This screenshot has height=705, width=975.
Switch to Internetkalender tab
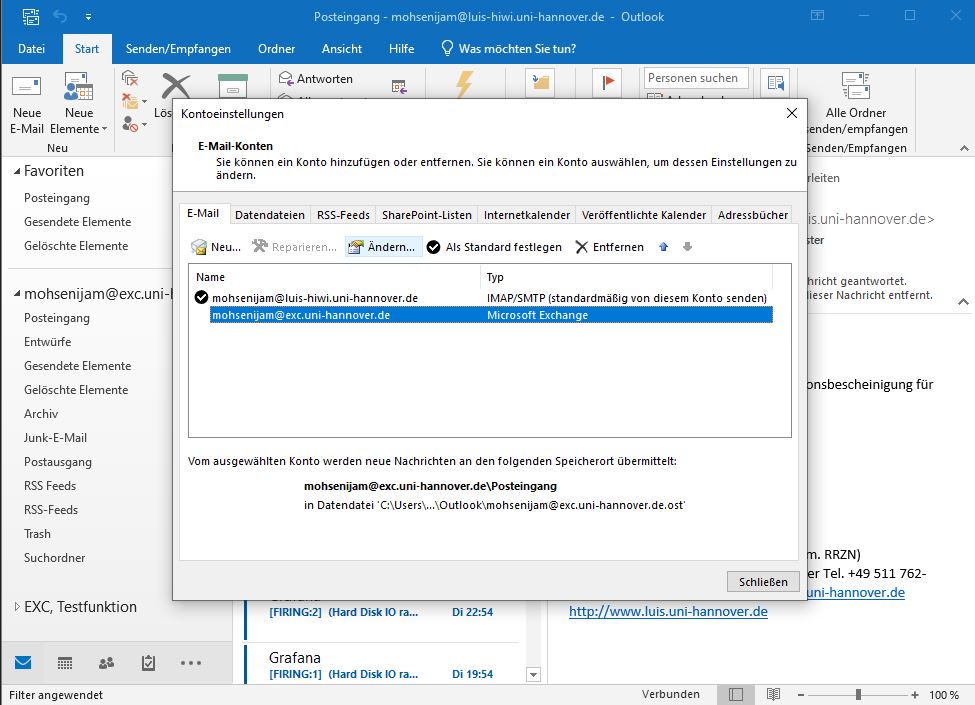527,214
